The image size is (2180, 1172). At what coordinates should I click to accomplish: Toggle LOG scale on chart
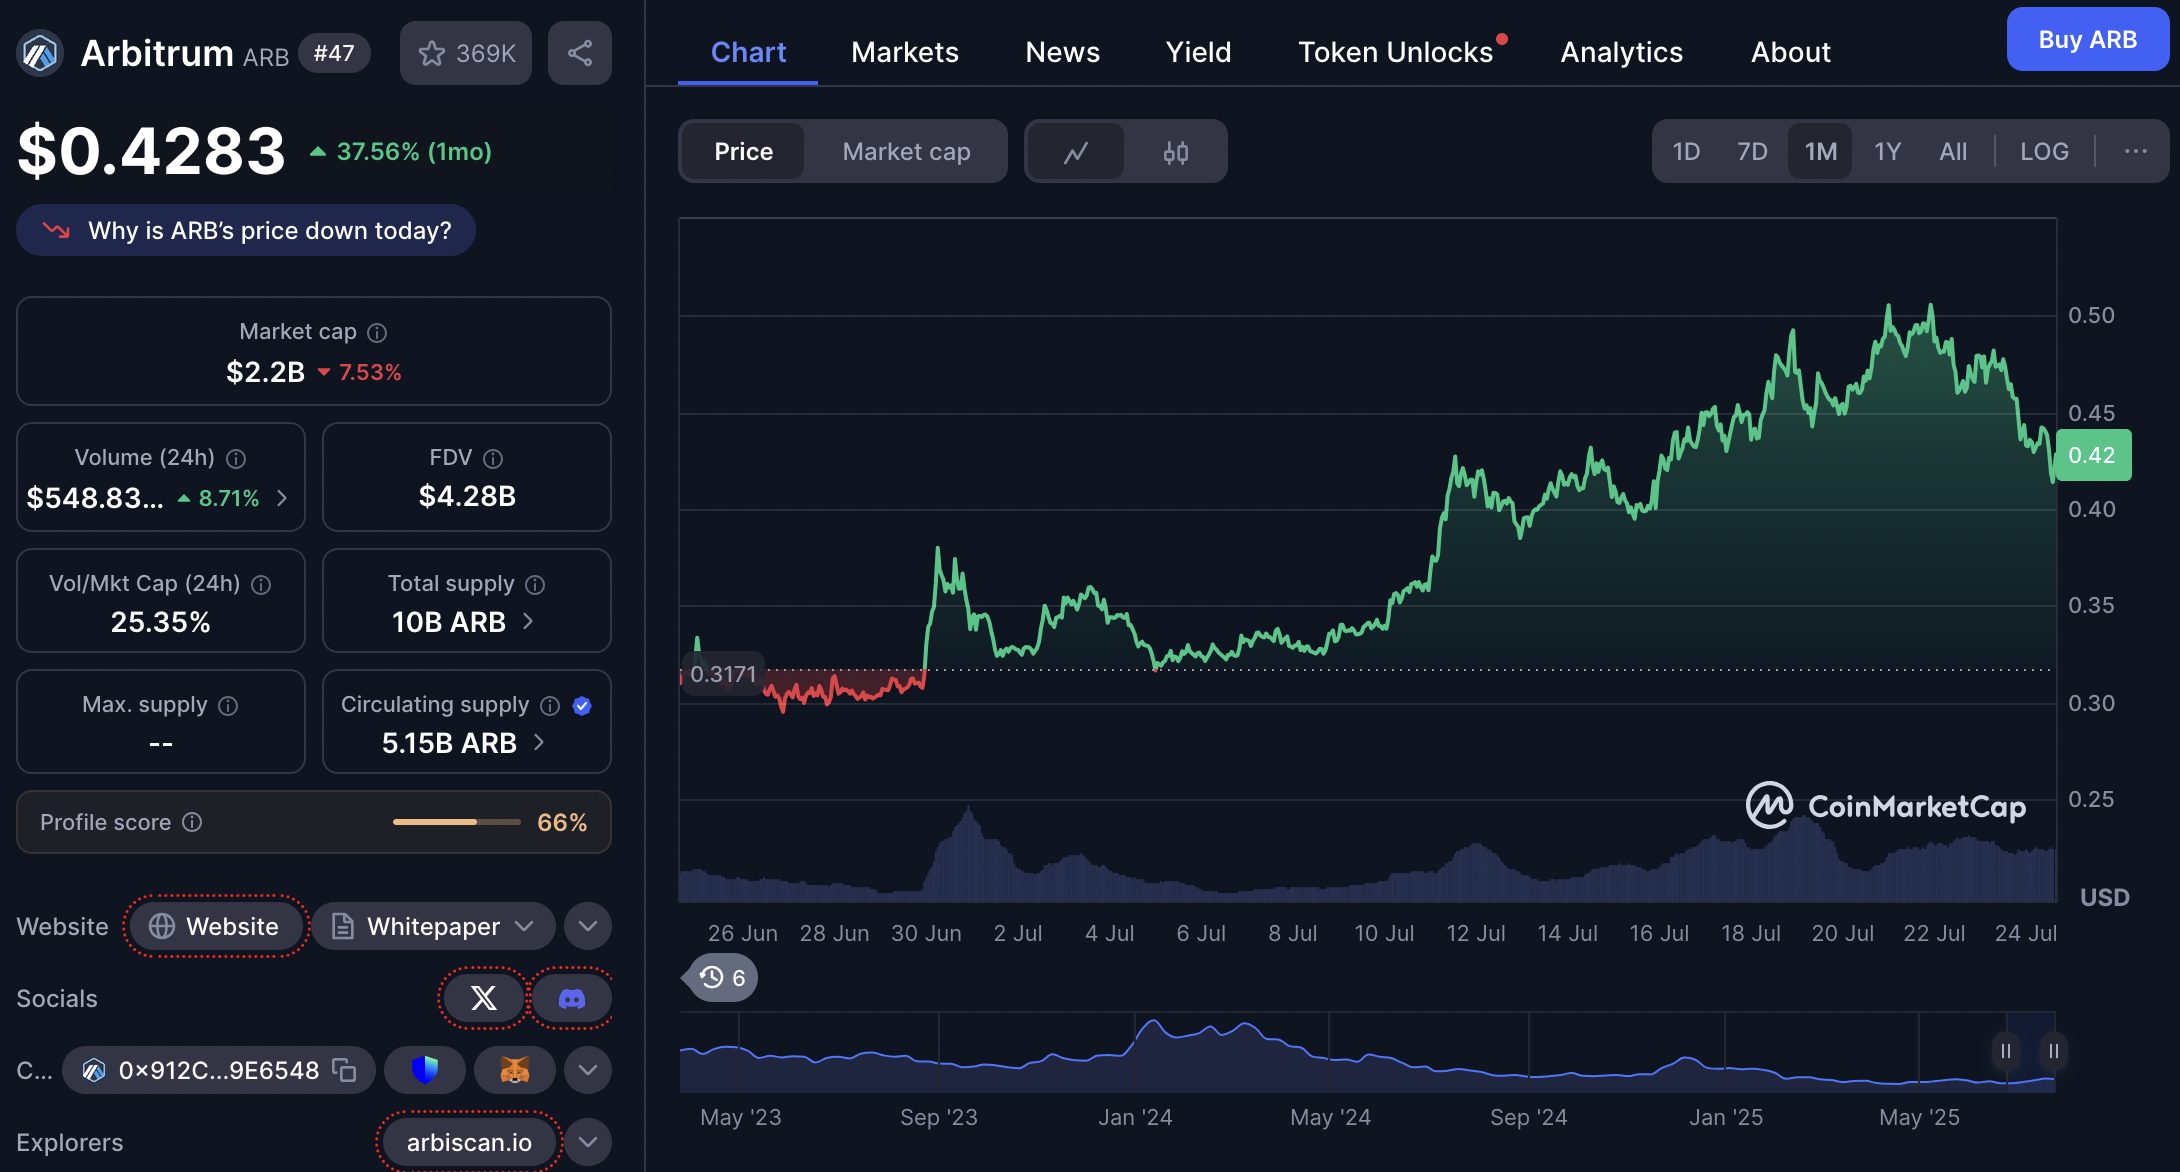point(2044,152)
